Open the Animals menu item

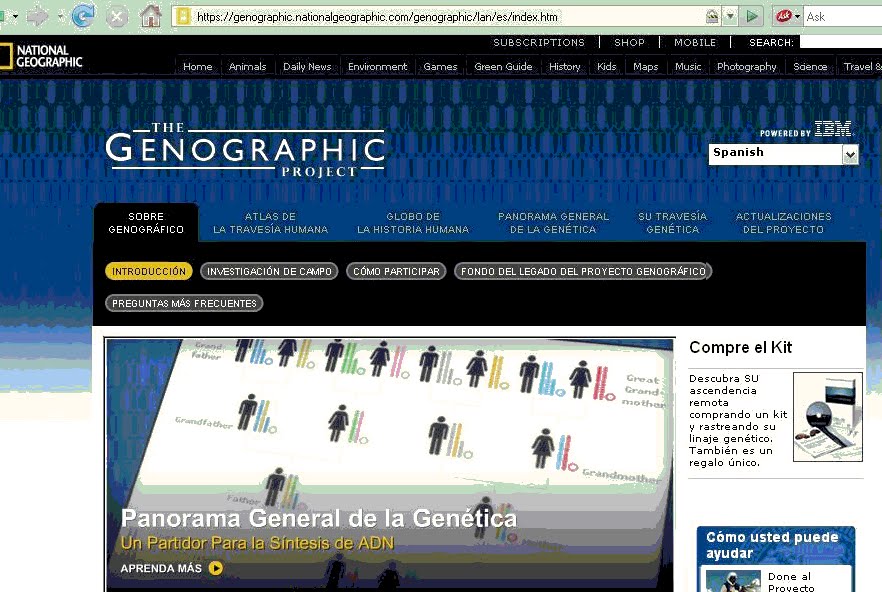point(248,66)
